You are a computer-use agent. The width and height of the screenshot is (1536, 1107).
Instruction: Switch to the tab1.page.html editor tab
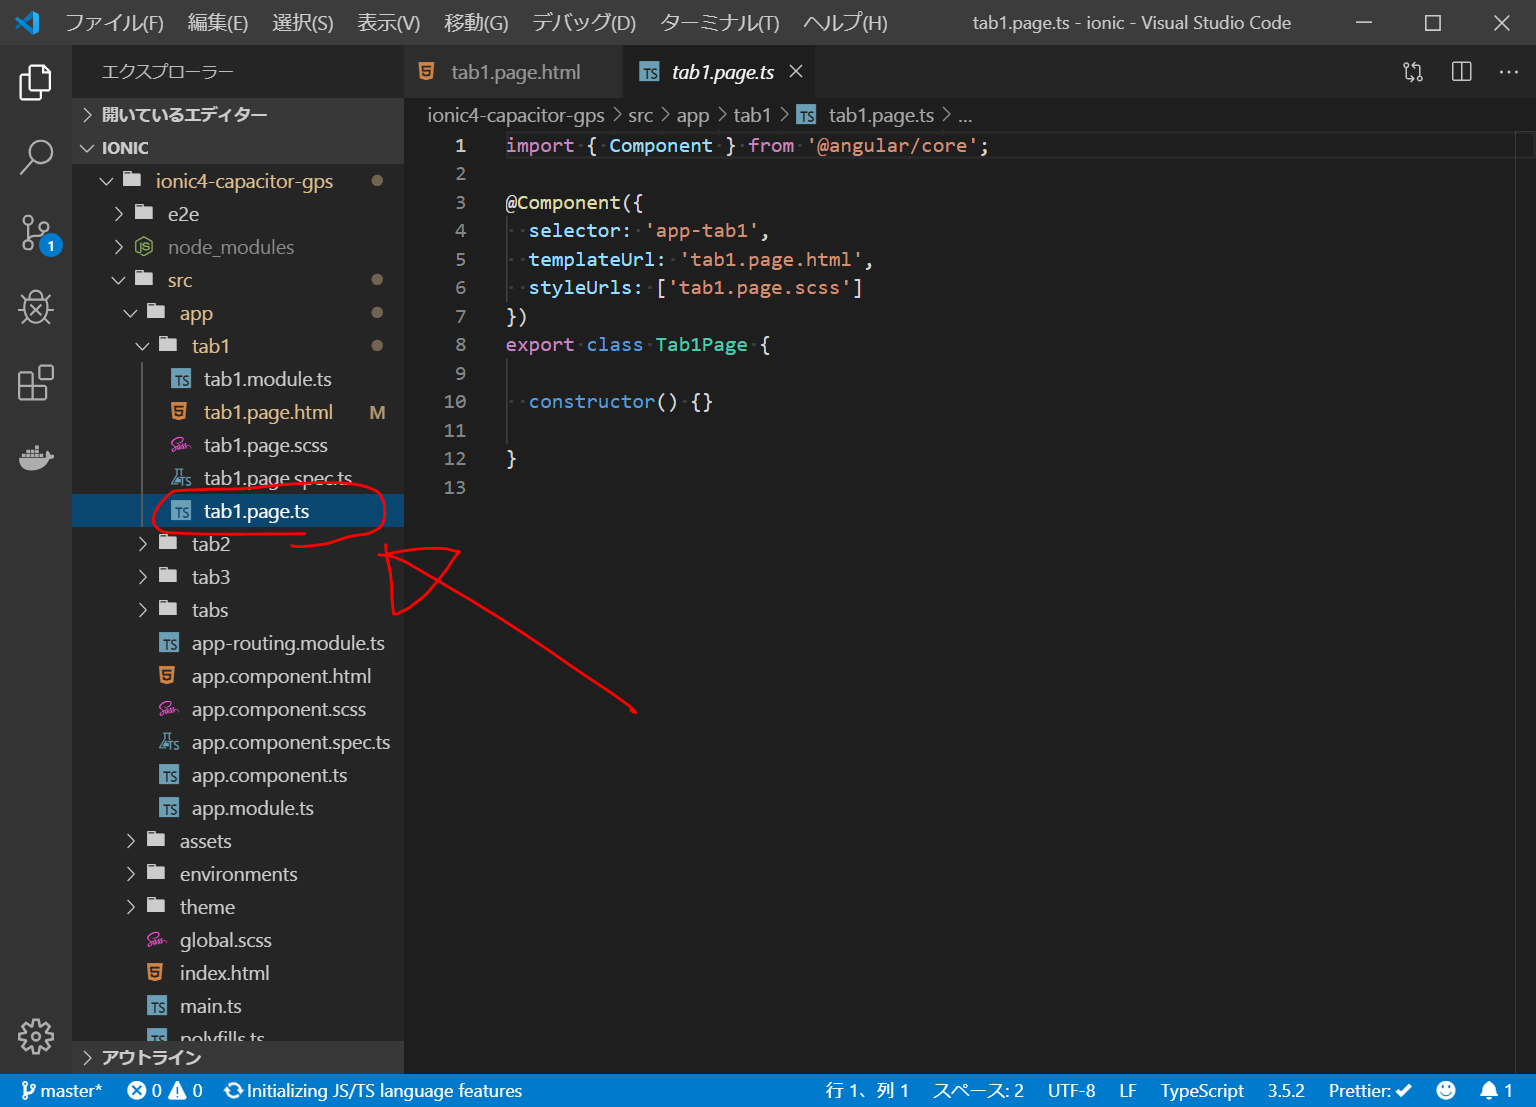[x=514, y=72]
